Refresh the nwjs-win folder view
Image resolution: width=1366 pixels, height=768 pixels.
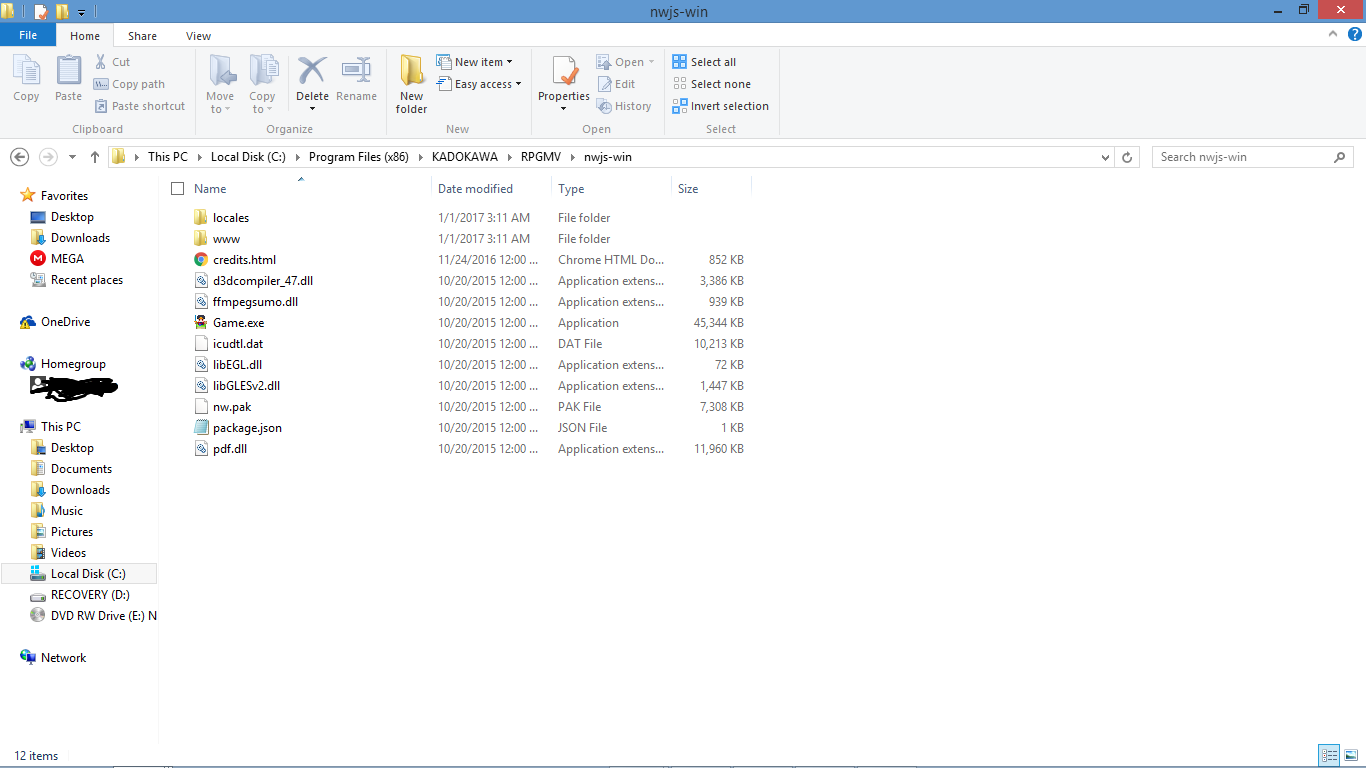coord(1128,157)
